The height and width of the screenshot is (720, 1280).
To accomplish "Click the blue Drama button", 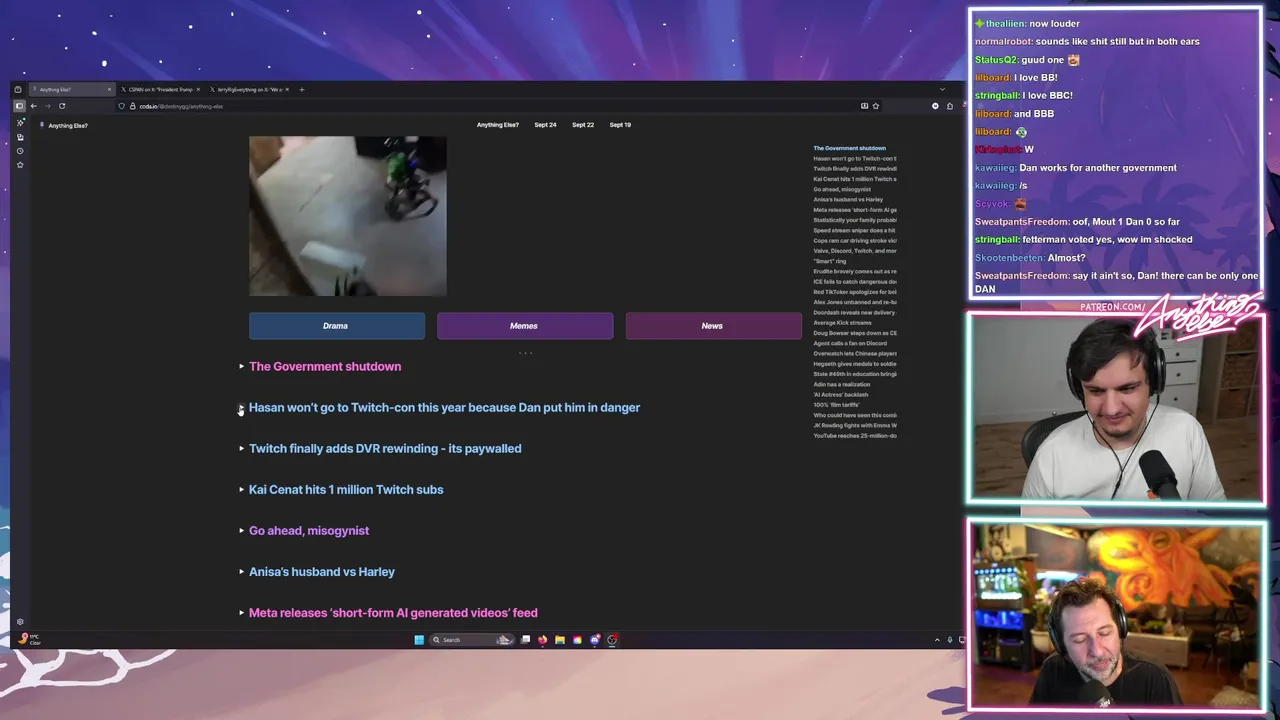I will (x=337, y=326).
